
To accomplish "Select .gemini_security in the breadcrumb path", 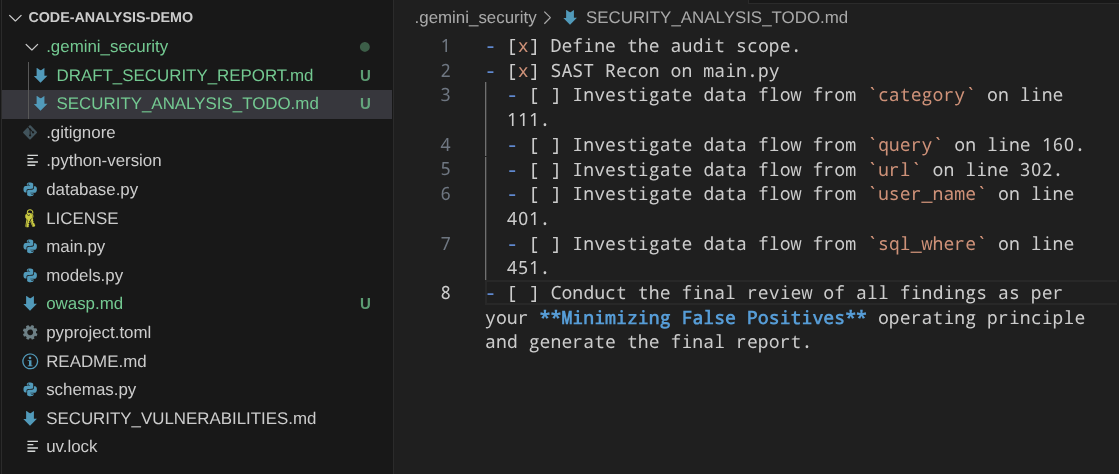I will tap(474, 17).
